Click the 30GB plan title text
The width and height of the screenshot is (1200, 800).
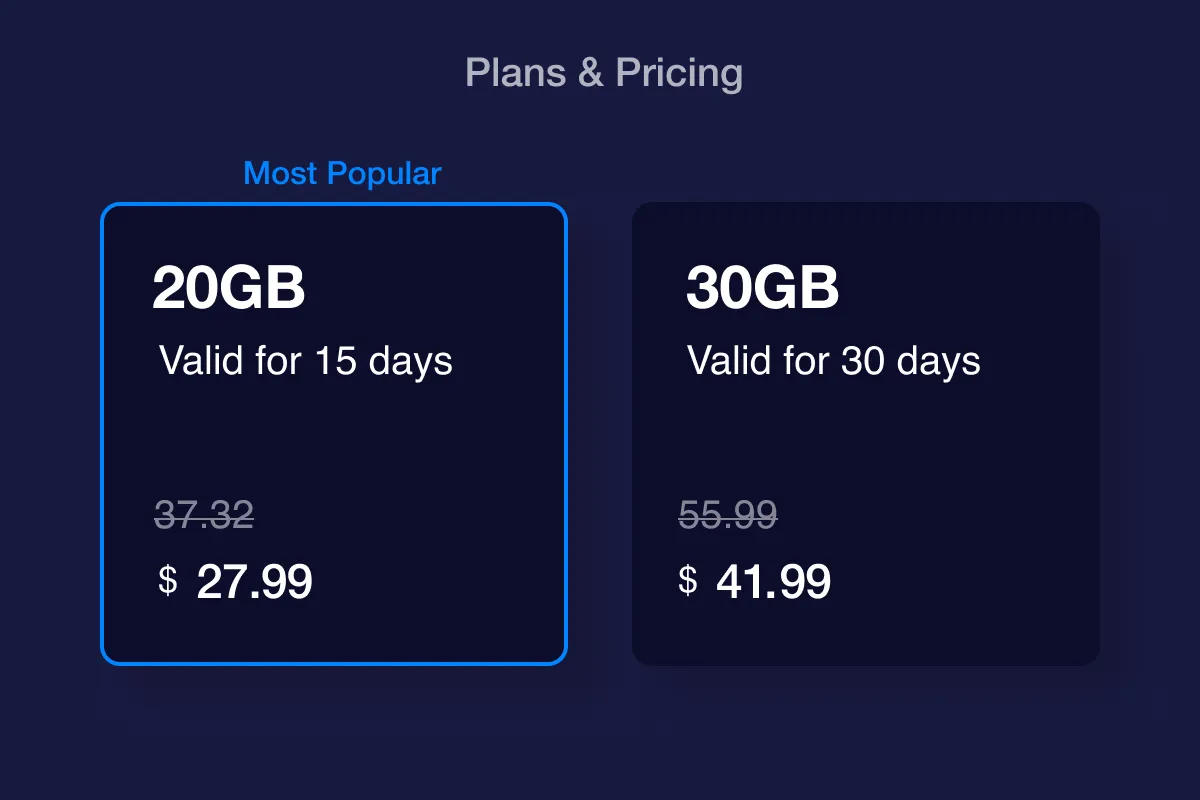click(x=762, y=289)
